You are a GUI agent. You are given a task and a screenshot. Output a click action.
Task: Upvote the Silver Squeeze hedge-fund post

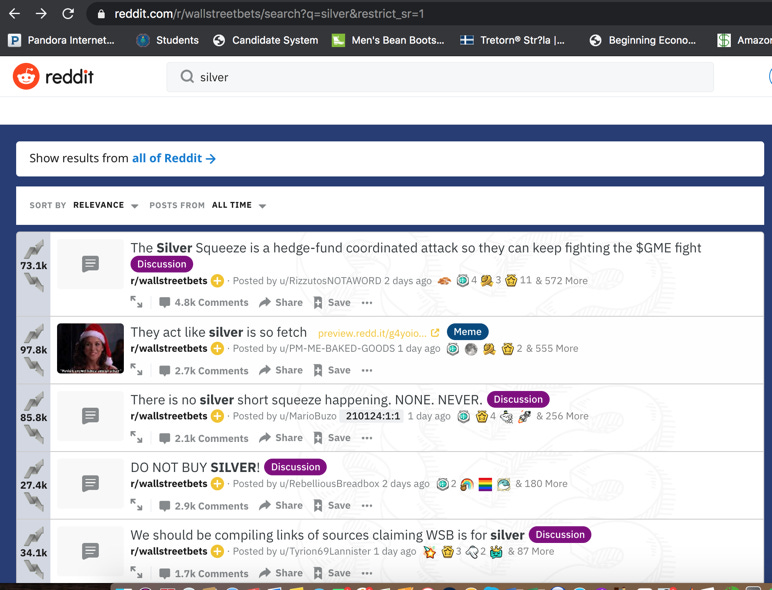coord(34,249)
